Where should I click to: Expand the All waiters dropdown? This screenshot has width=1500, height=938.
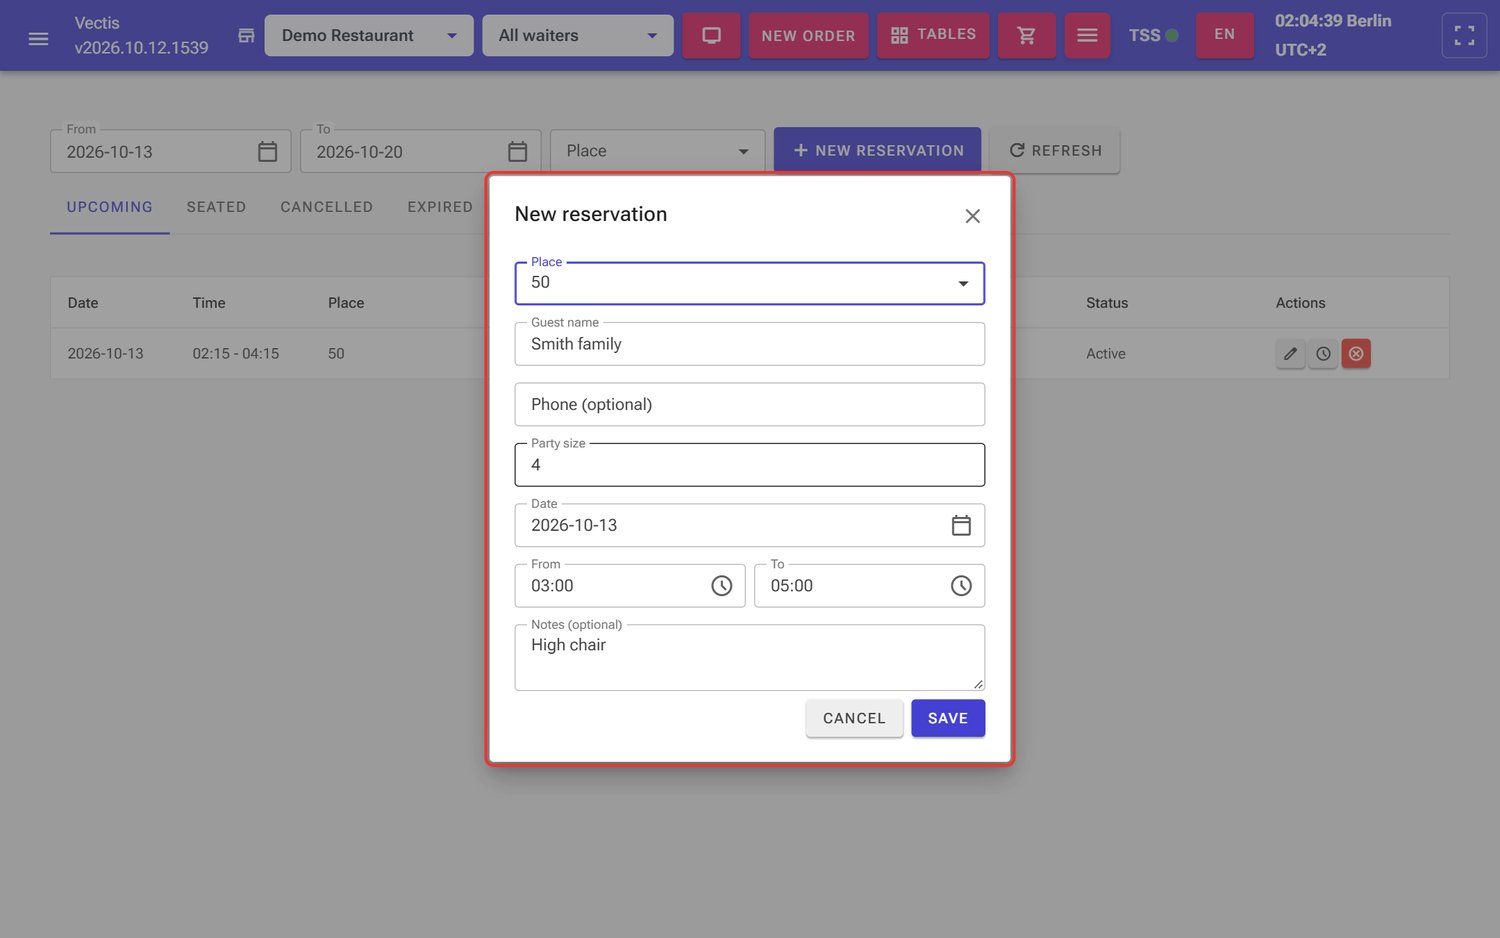(x=578, y=35)
